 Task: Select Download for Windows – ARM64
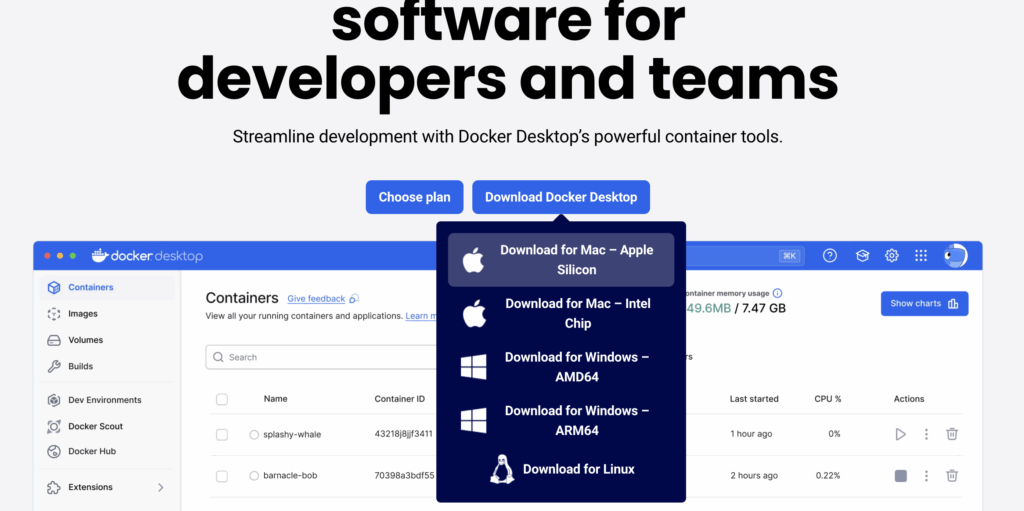(561, 421)
